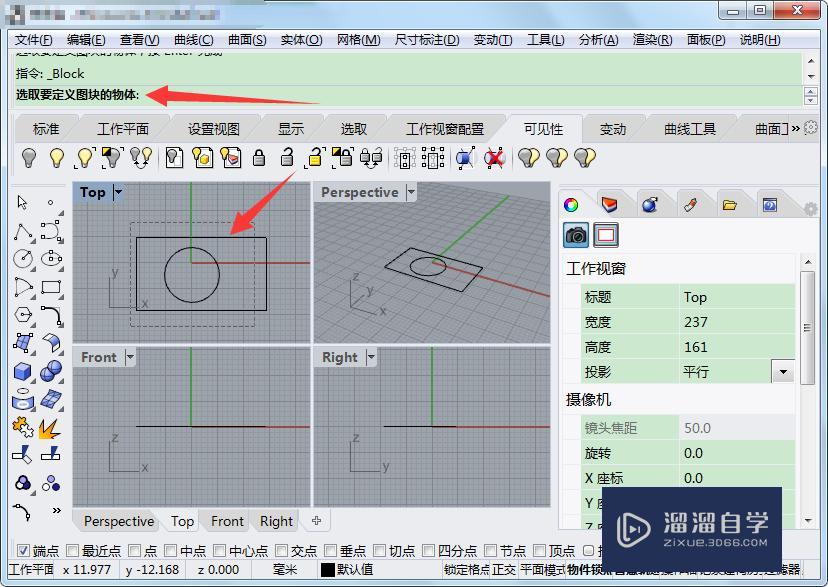Click the 锁定格点 grid snap status button

(467, 570)
